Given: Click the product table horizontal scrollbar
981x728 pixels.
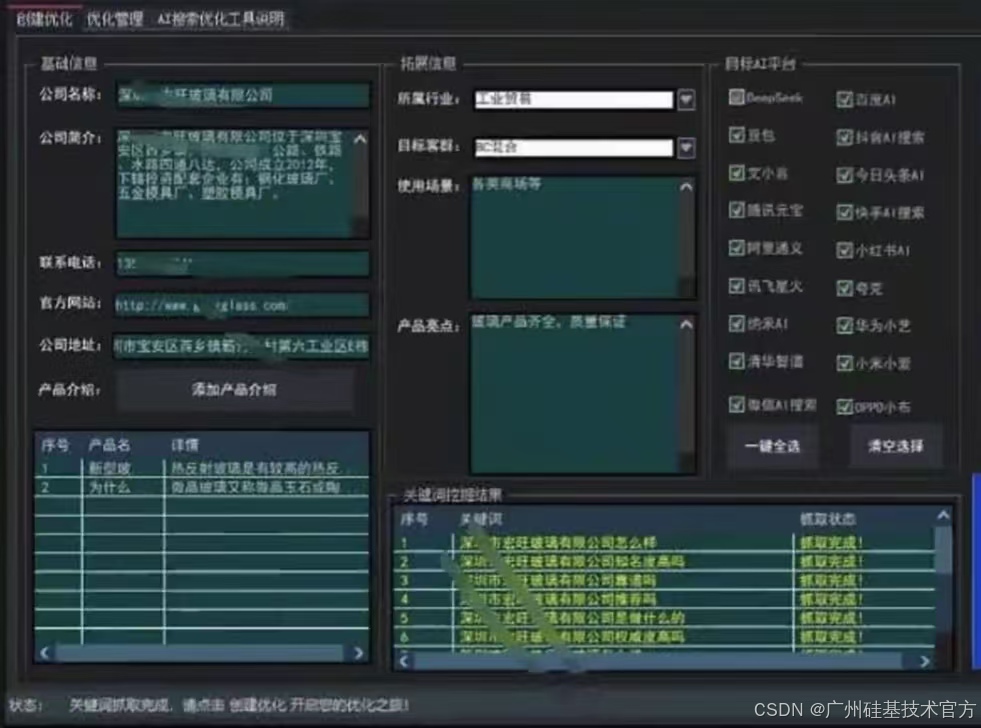Looking at the screenshot, I should pos(200,653).
